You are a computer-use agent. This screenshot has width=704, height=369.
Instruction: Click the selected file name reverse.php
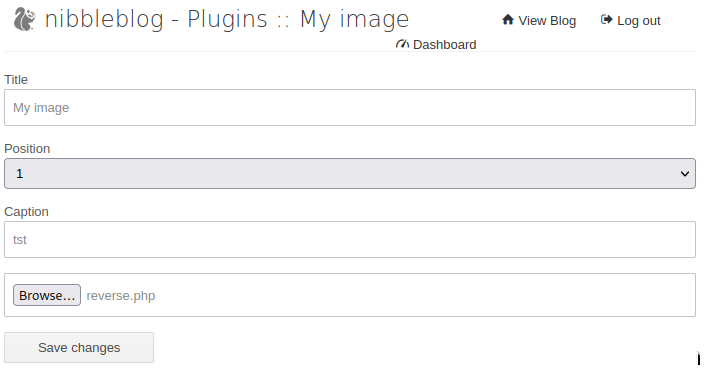(x=121, y=296)
